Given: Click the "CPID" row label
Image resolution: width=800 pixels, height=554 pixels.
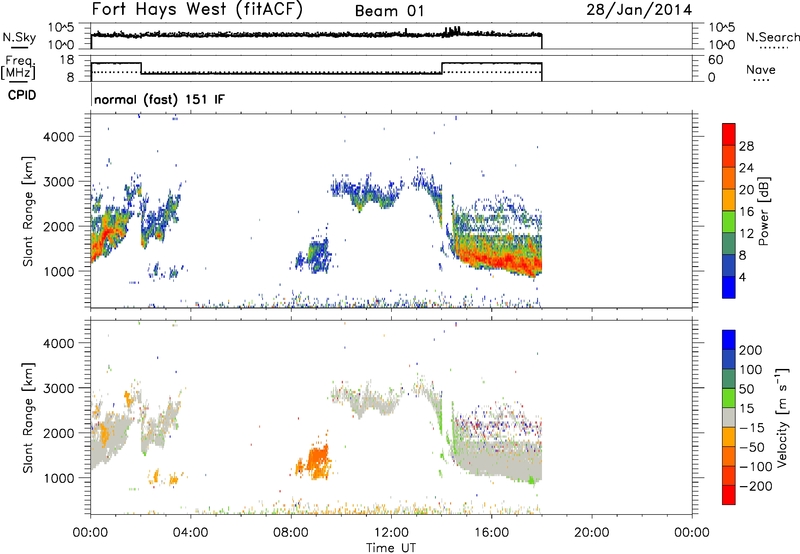Looking at the screenshot, I should tap(22, 95).
